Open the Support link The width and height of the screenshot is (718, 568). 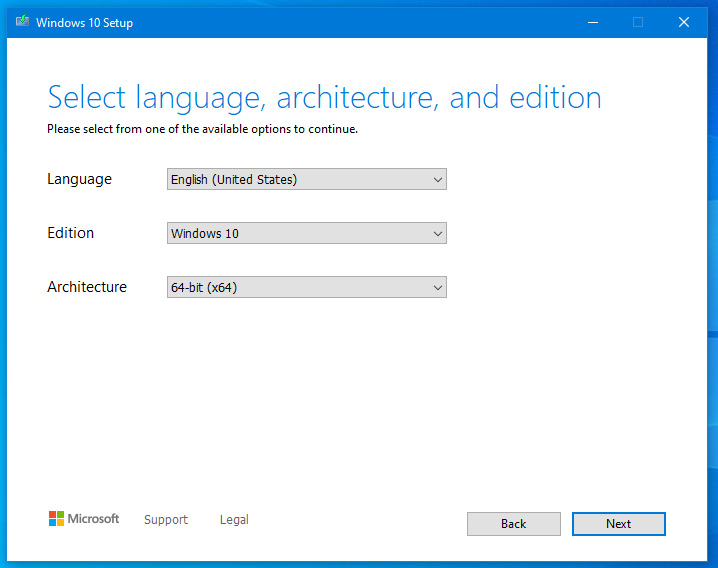166,519
